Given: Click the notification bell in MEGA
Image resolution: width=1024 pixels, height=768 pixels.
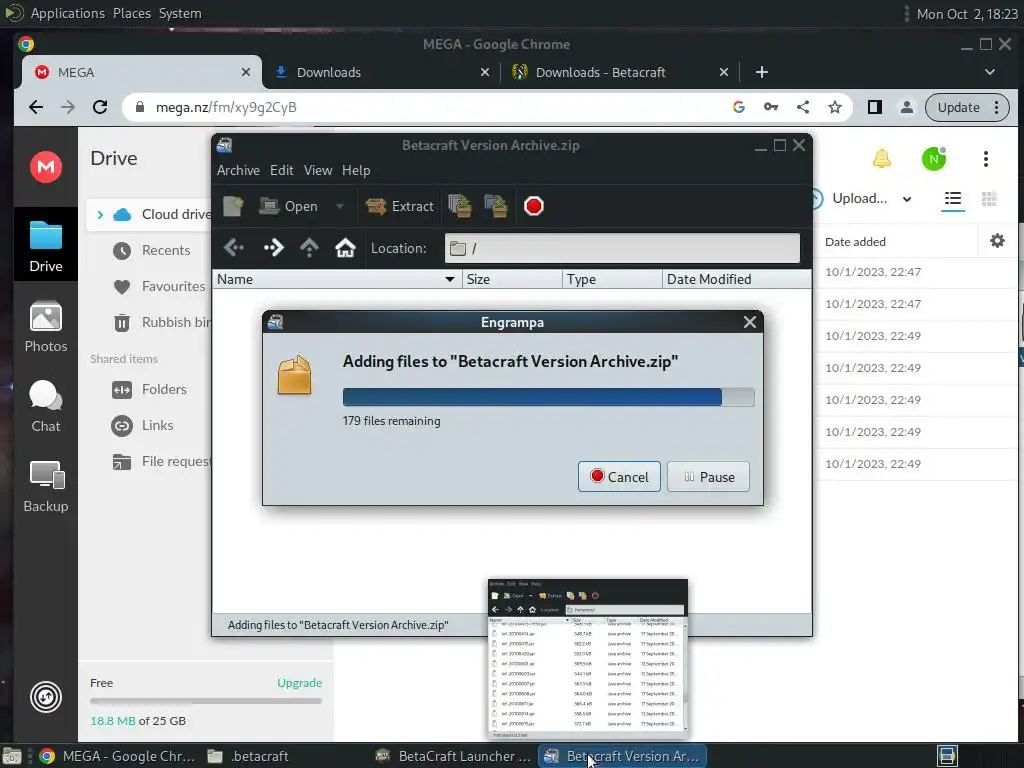Looking at the screenshot, I should click(882, 158).
